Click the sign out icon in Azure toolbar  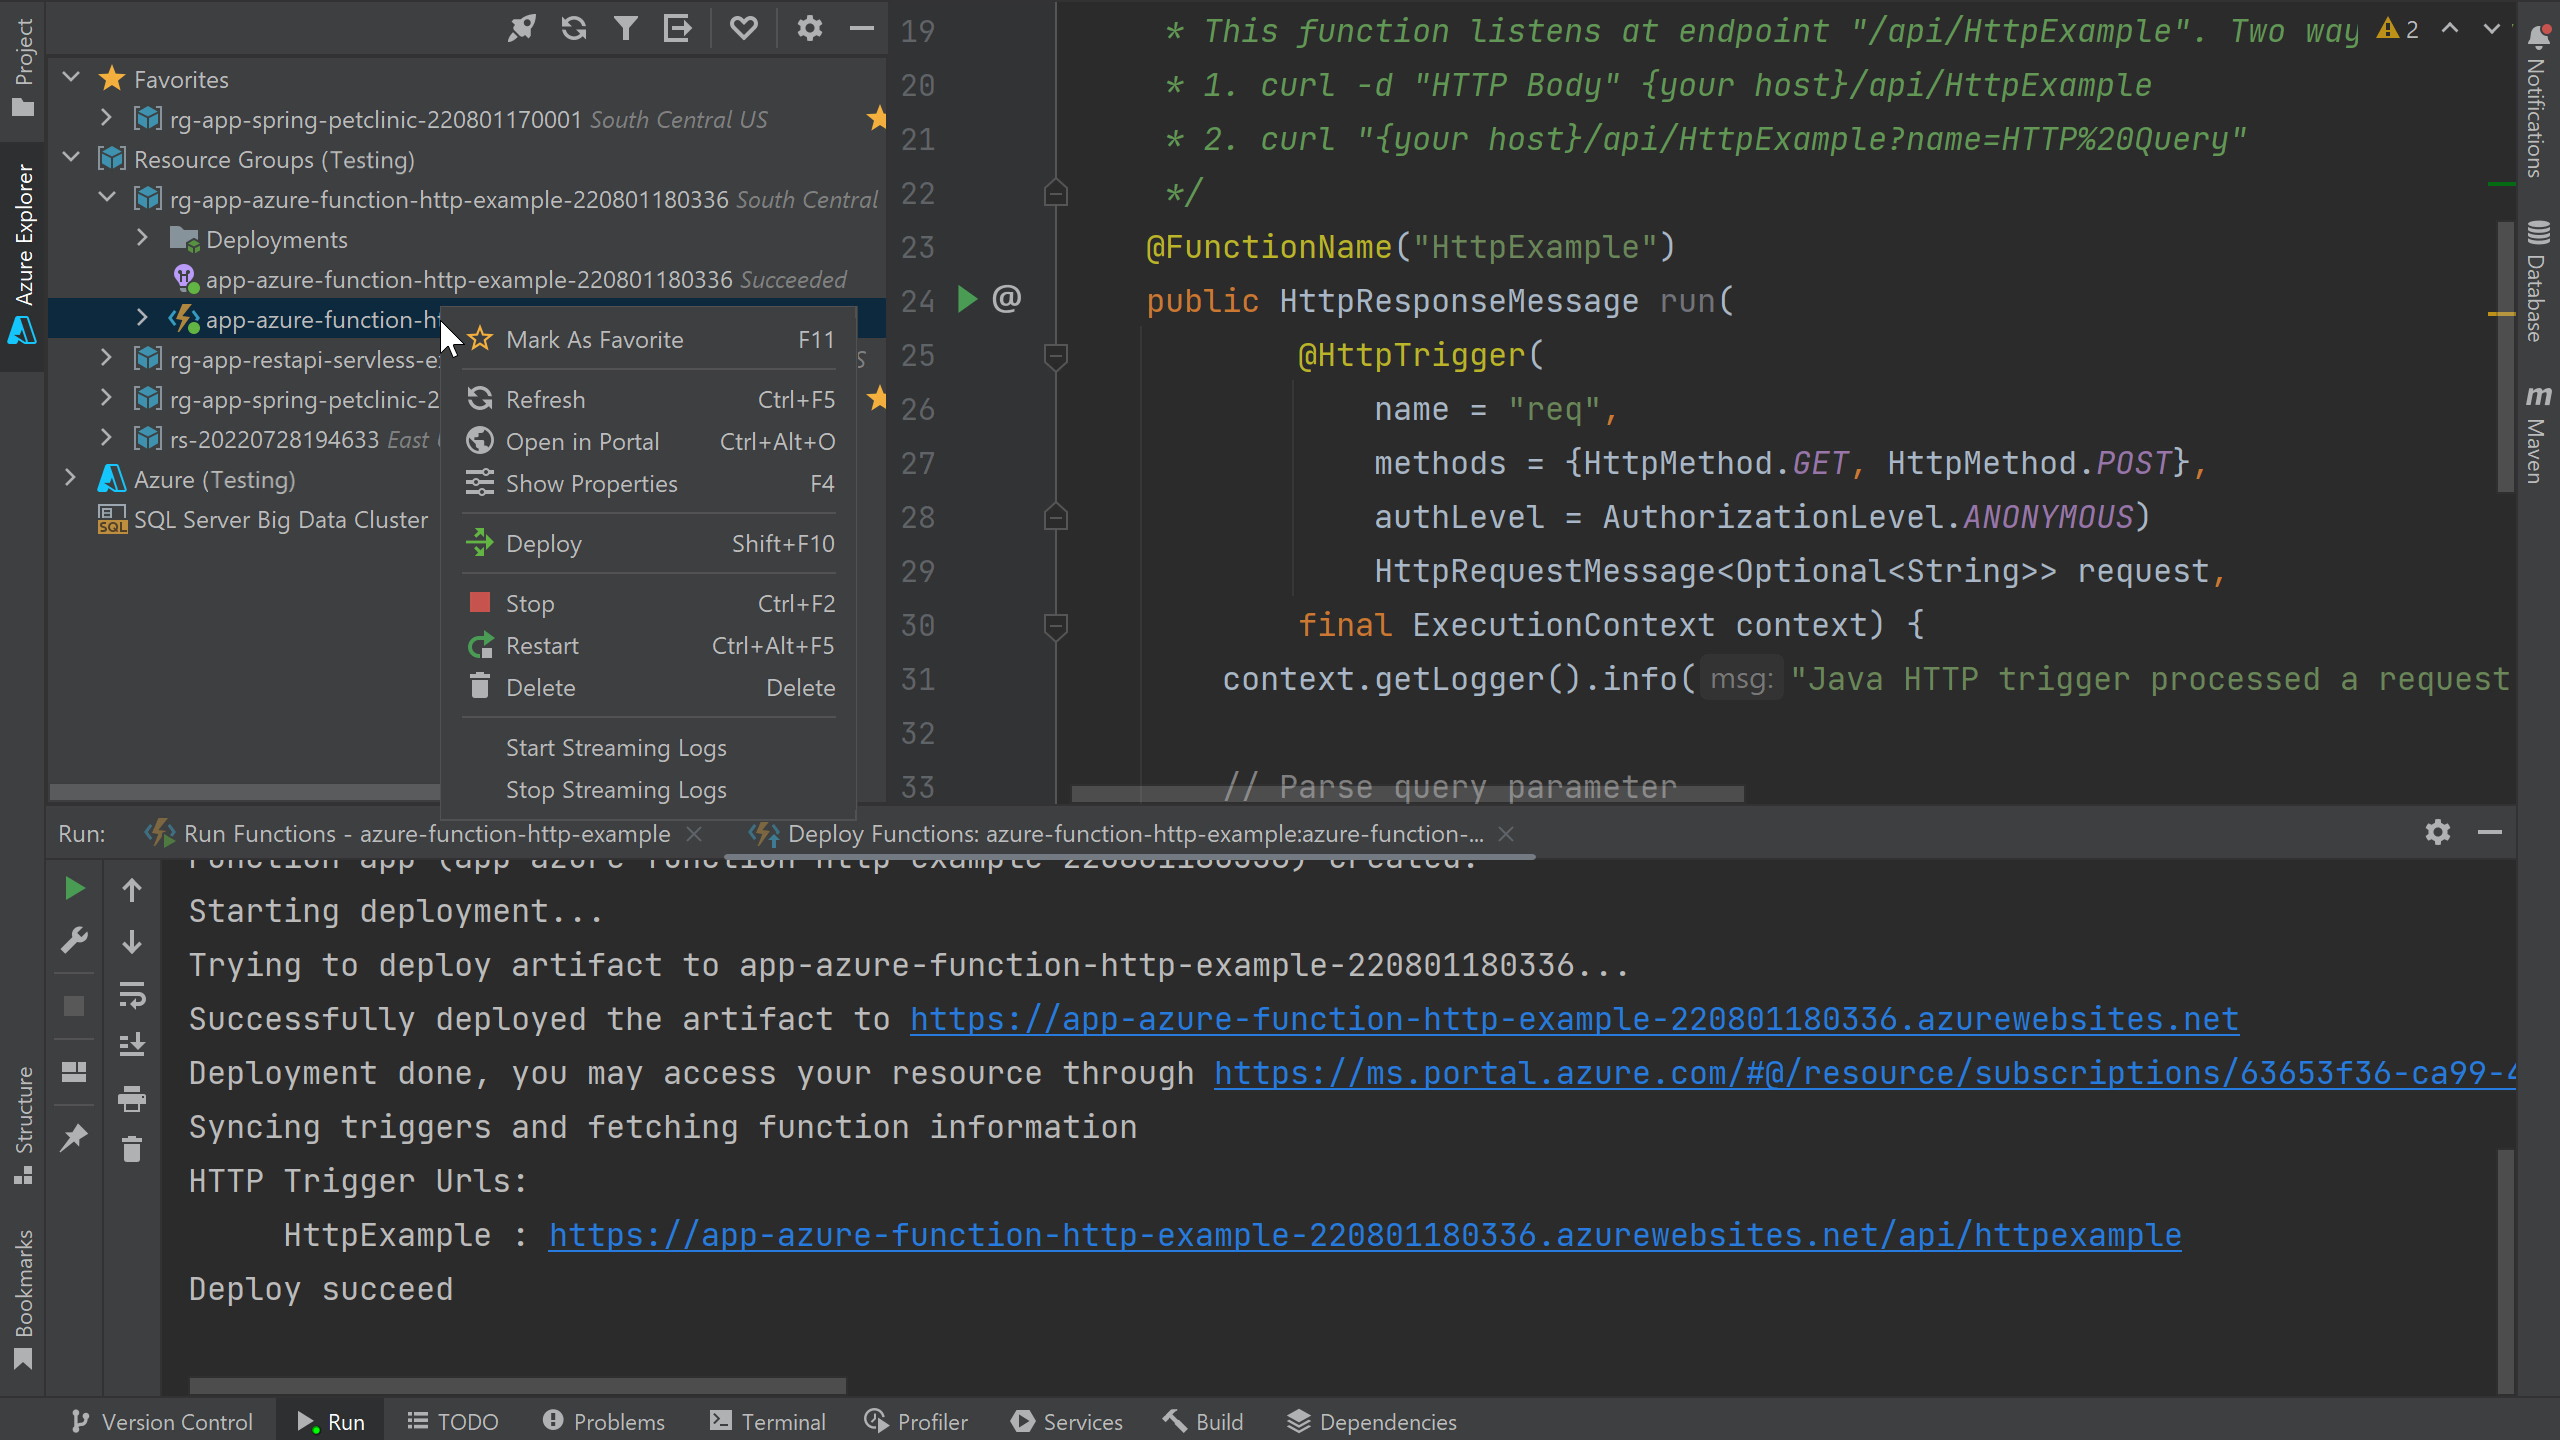(x=678, y=28)
